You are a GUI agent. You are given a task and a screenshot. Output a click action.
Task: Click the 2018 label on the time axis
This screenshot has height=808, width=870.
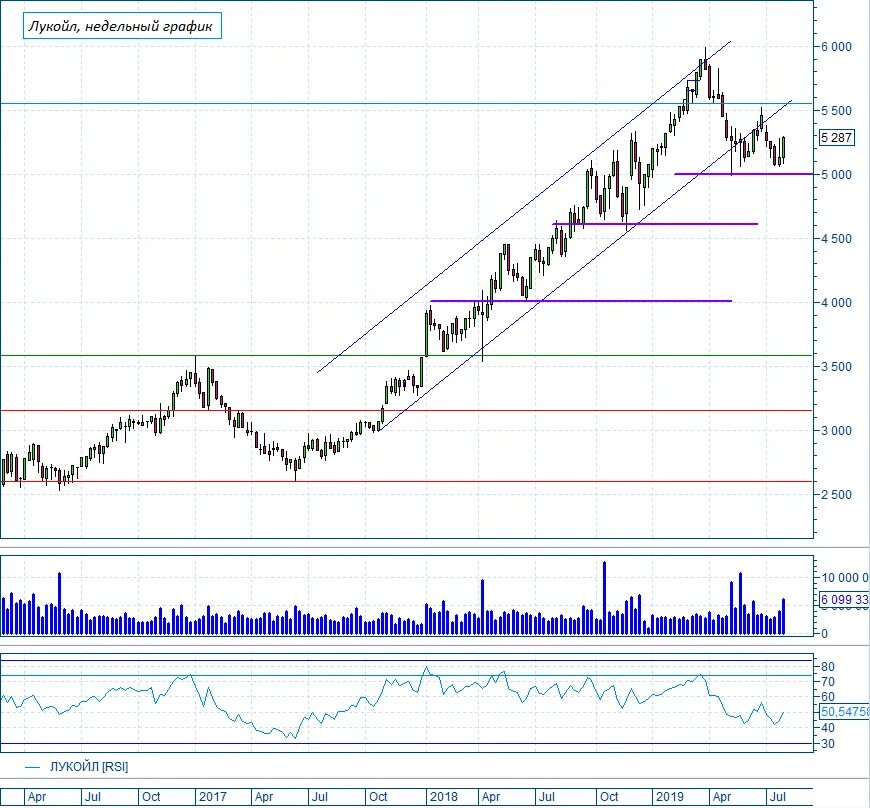click(443, 797)
